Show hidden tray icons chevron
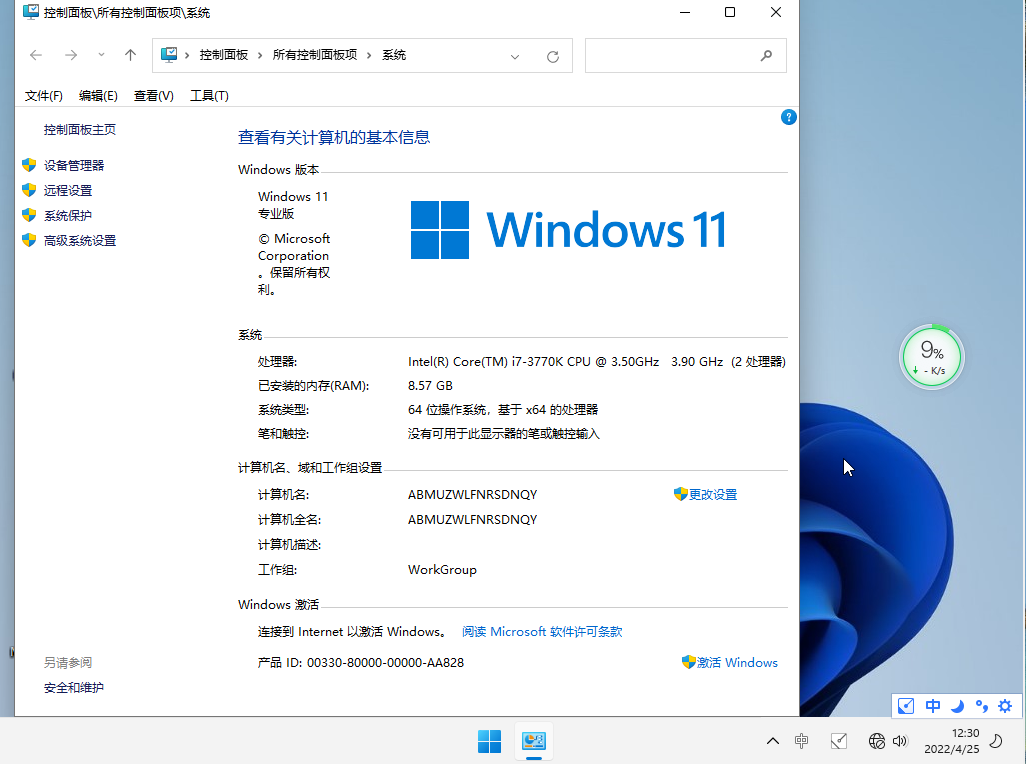 tap(773, 741)
